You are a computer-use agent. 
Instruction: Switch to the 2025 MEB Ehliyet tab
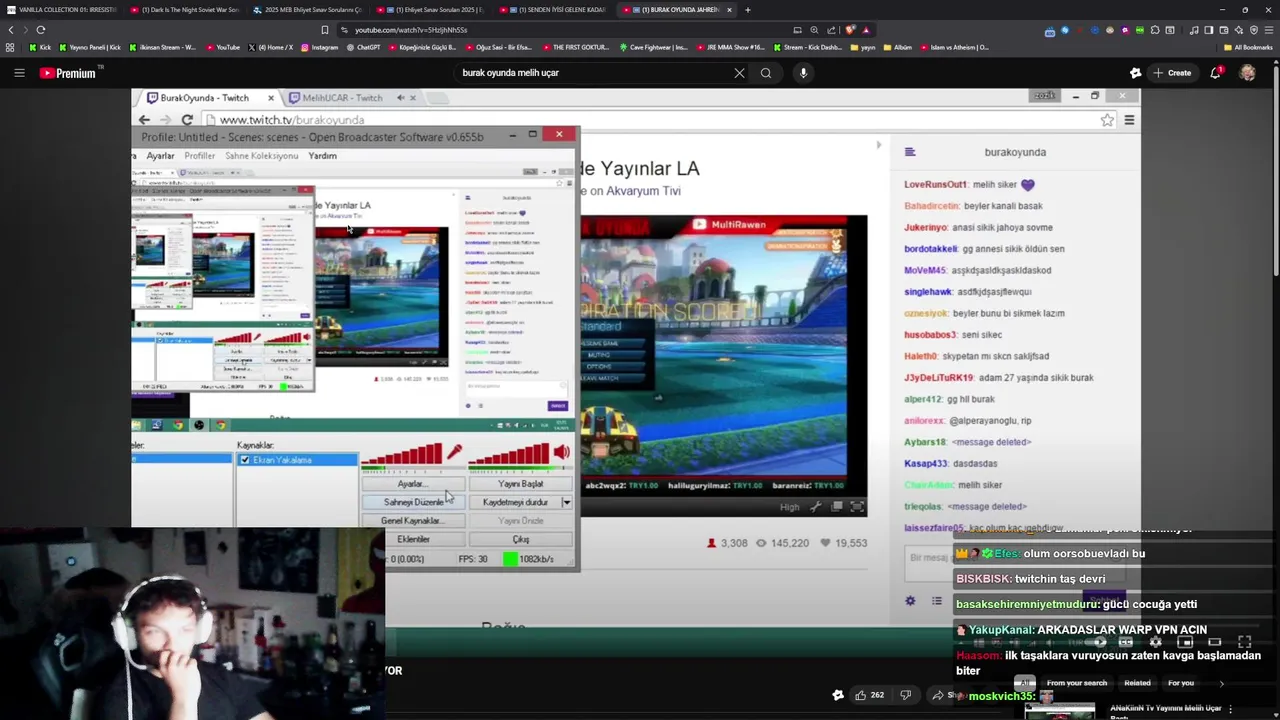tap(306, 10)
